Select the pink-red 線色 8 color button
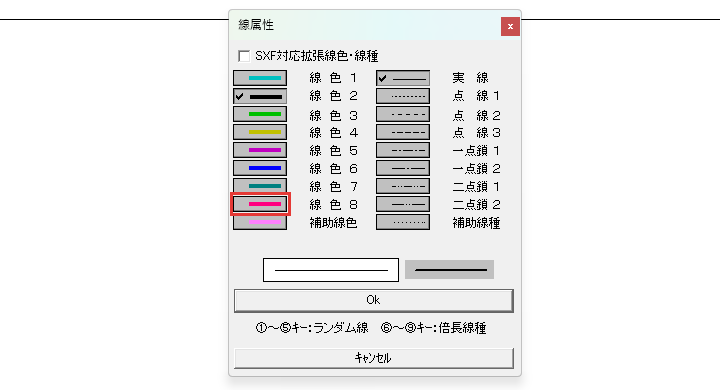This screenshot has width=720, height=390. [260, 204]
